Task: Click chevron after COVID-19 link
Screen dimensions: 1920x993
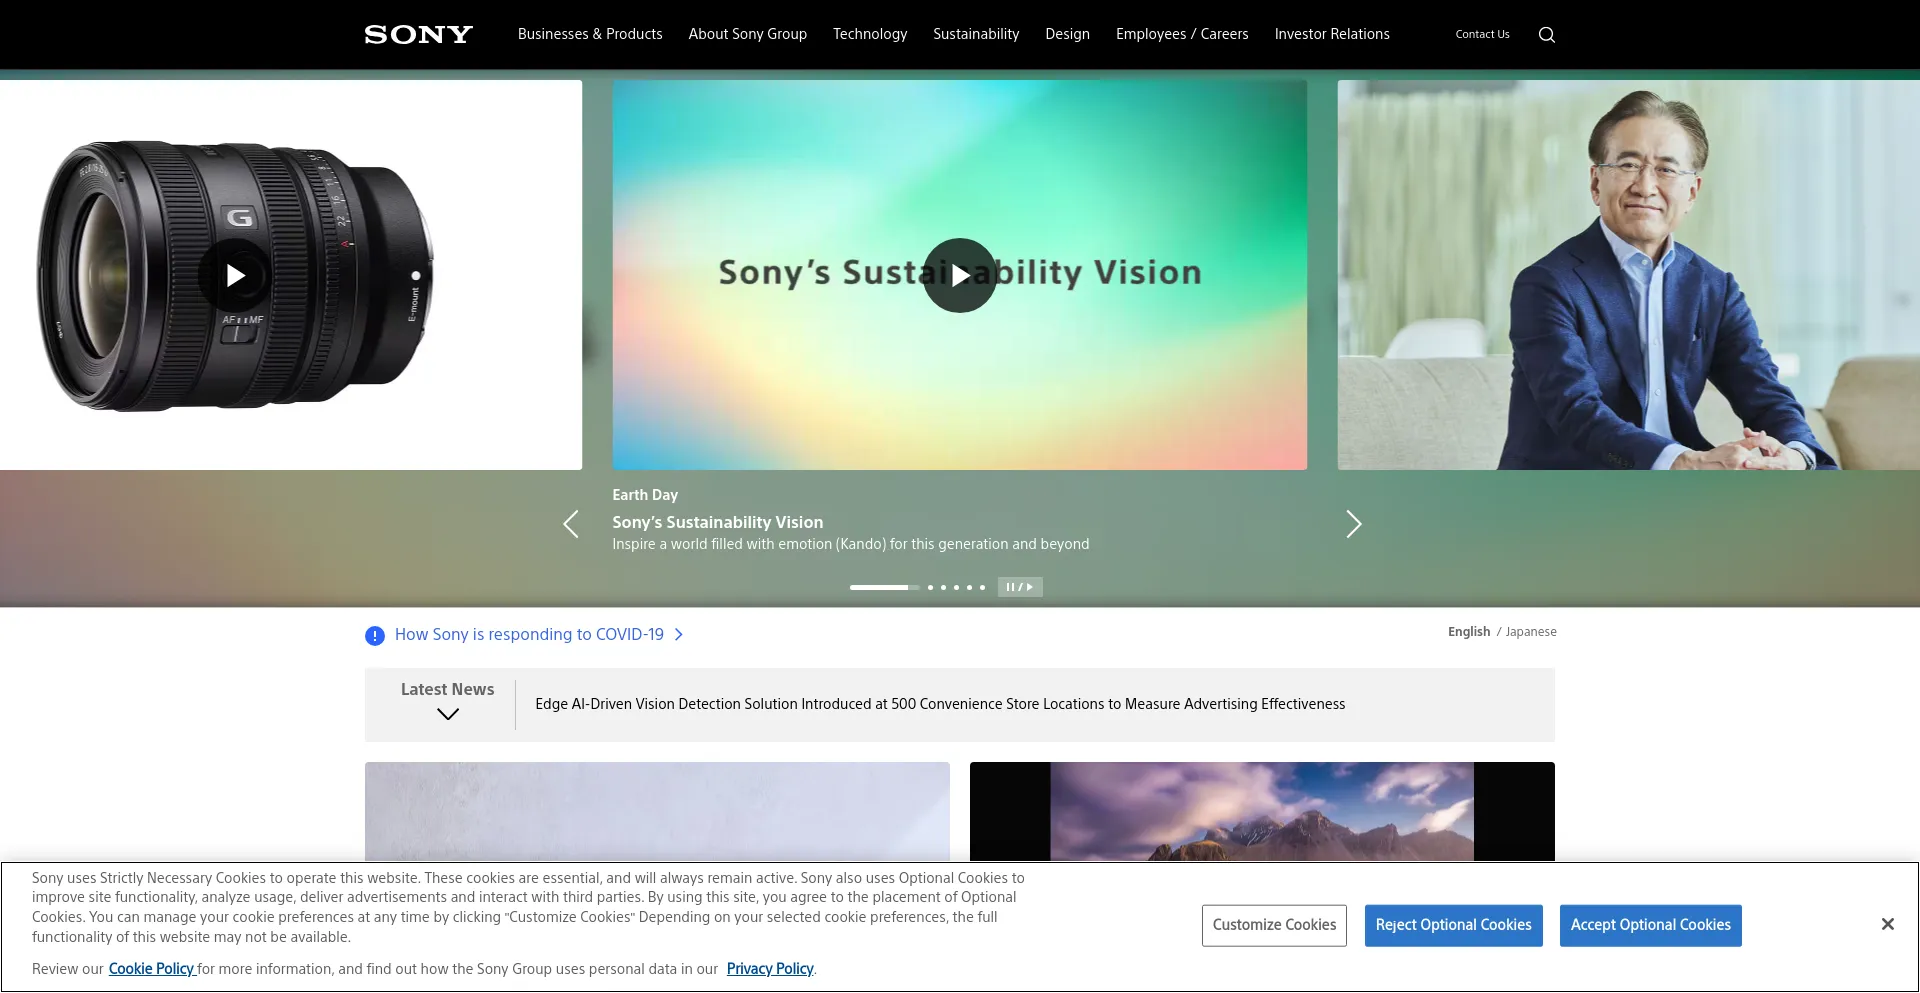Action: [x=678, y=634]
